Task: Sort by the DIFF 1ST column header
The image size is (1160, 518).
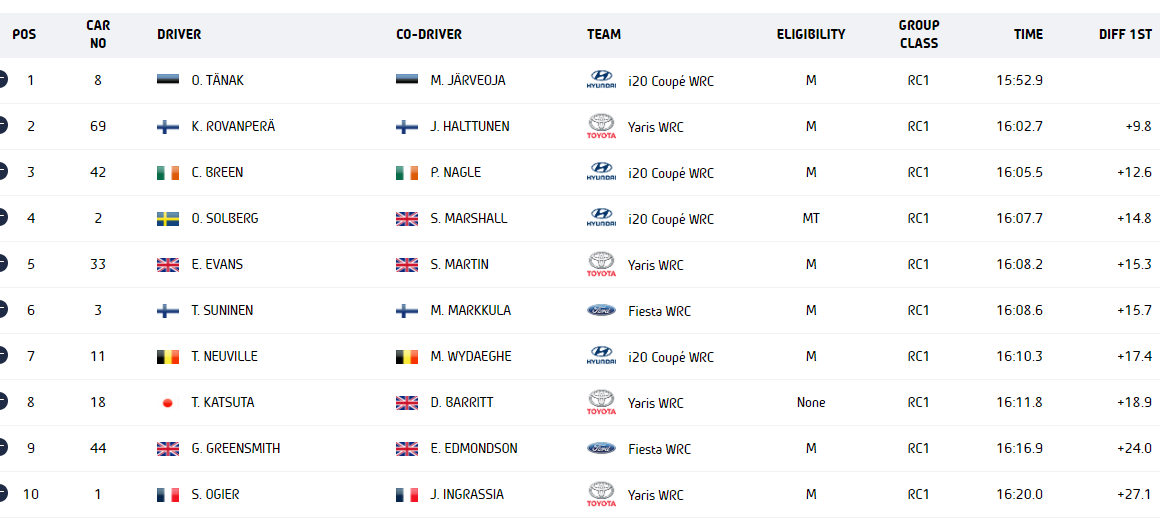Action: pyautogui.click(x=1125, y=34)
